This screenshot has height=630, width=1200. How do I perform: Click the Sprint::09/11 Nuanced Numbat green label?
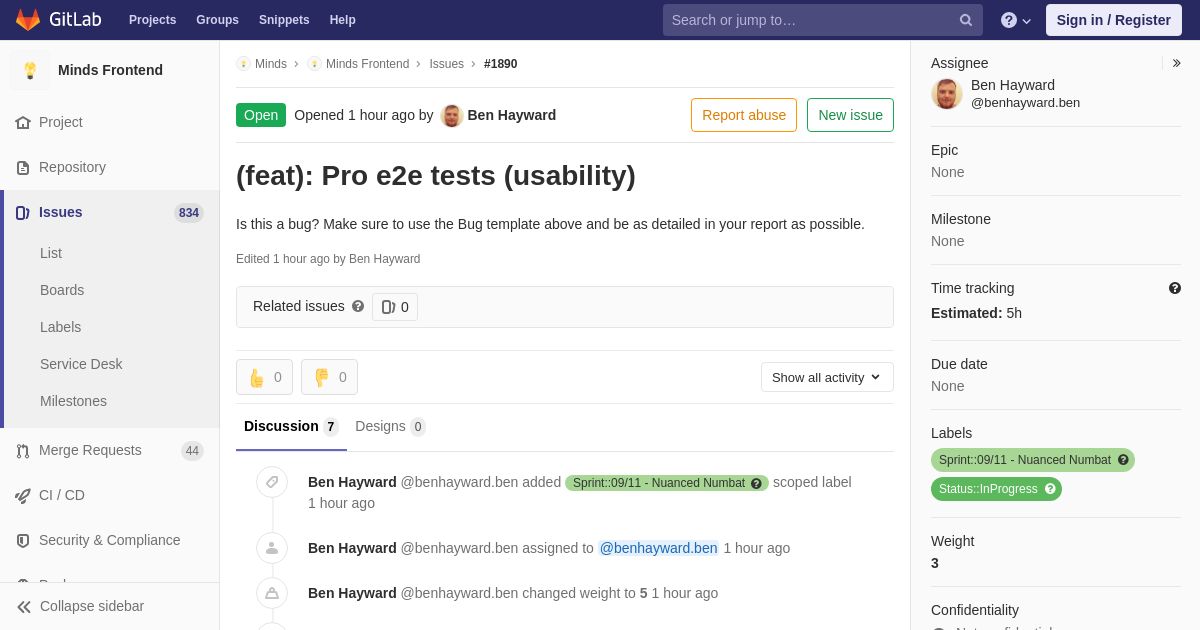[x=1025, y=460]
